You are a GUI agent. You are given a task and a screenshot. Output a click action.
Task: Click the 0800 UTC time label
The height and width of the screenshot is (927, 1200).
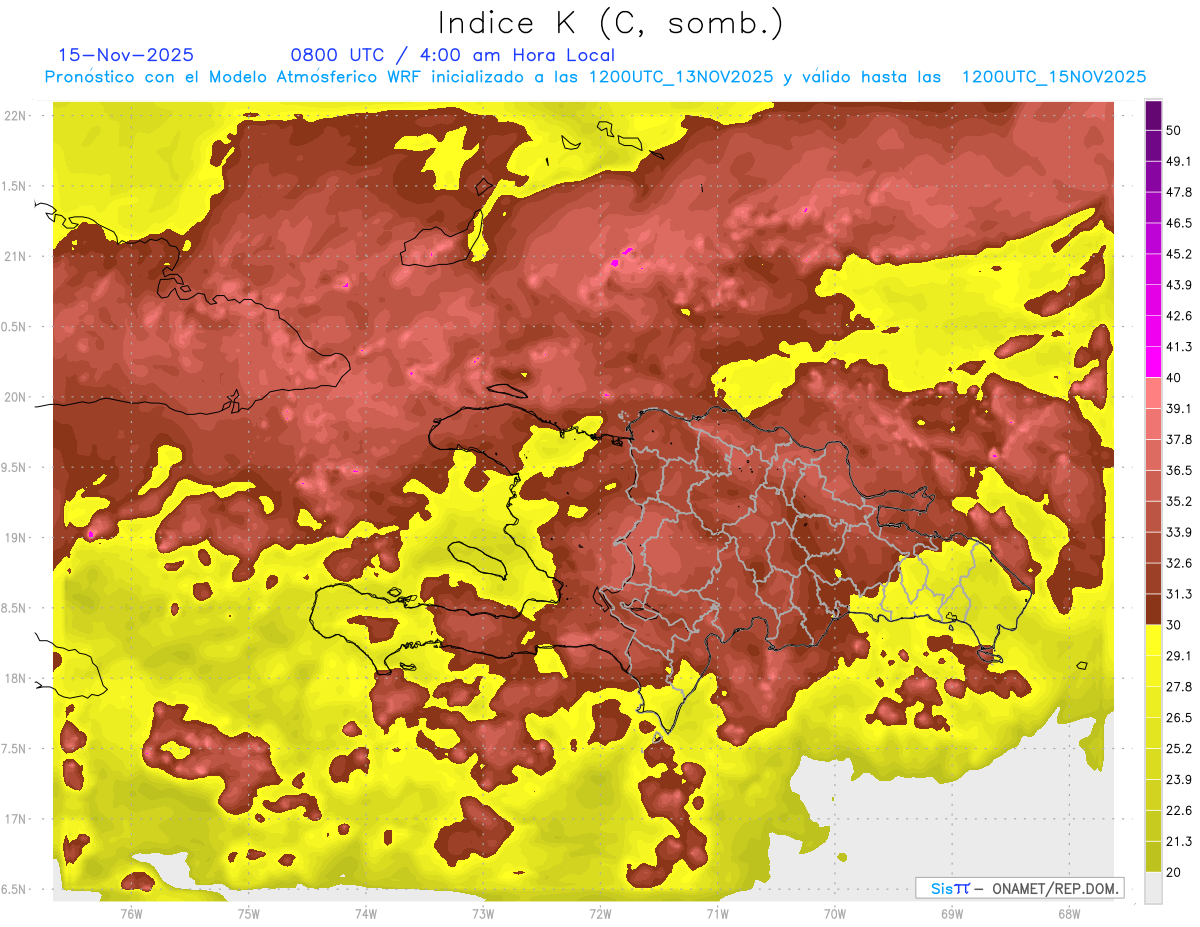point(339,55)
